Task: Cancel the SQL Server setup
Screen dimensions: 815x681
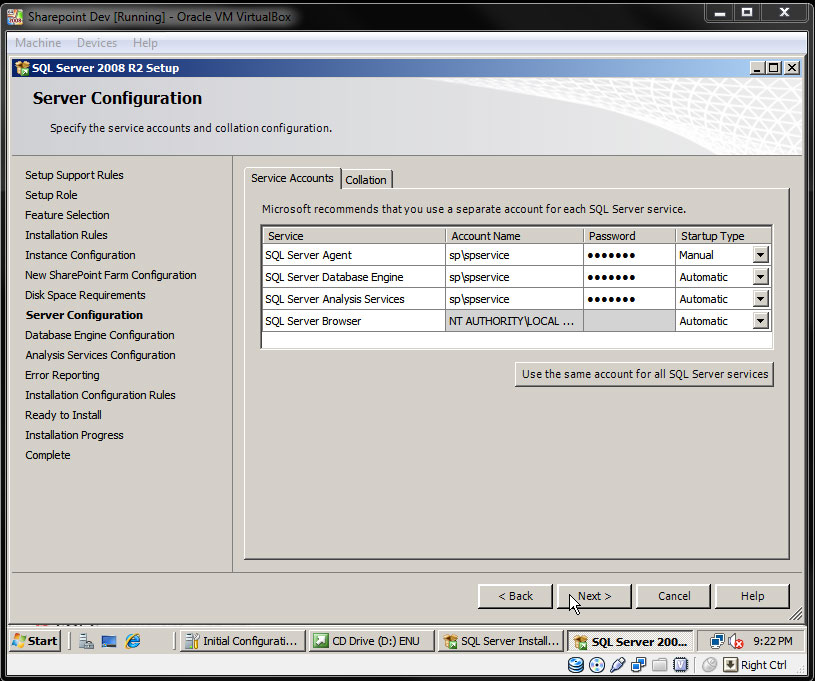Action: 674,596
